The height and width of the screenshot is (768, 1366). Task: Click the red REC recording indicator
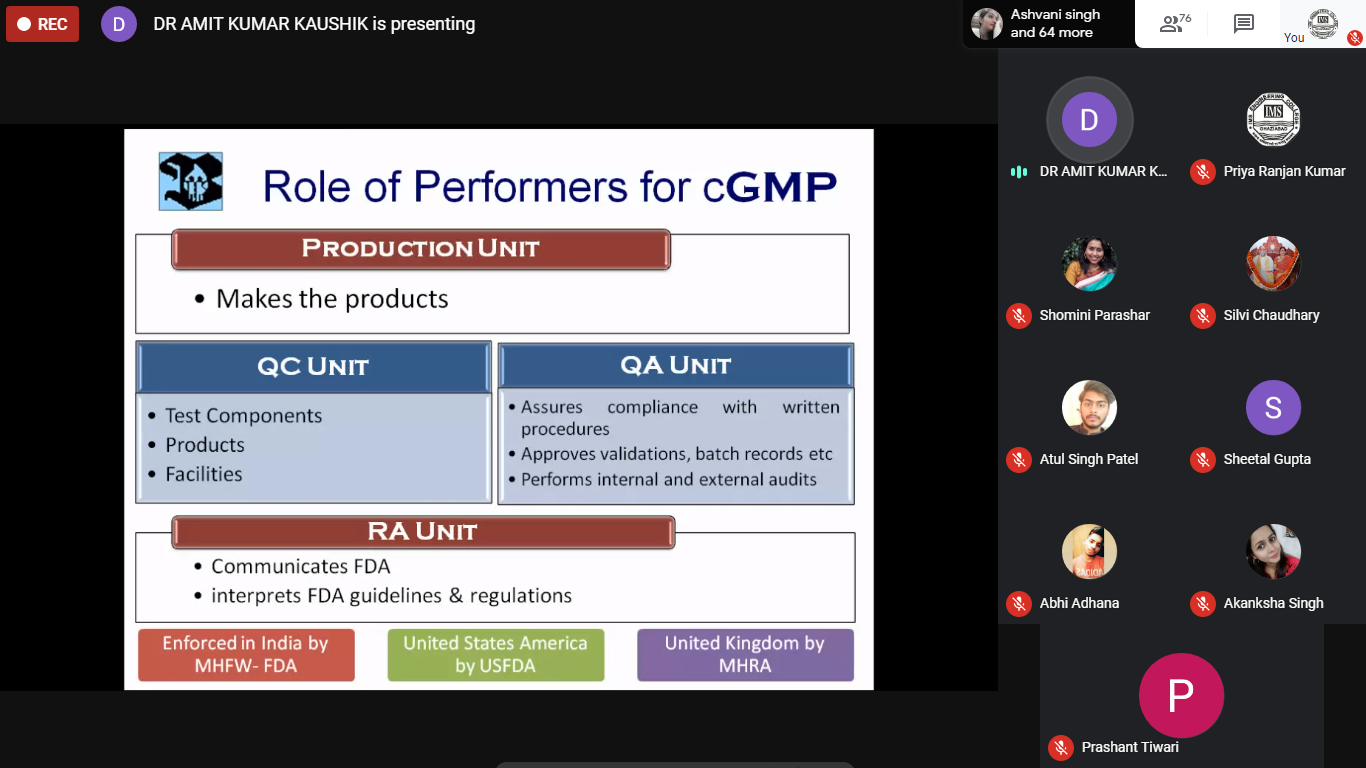42,24
